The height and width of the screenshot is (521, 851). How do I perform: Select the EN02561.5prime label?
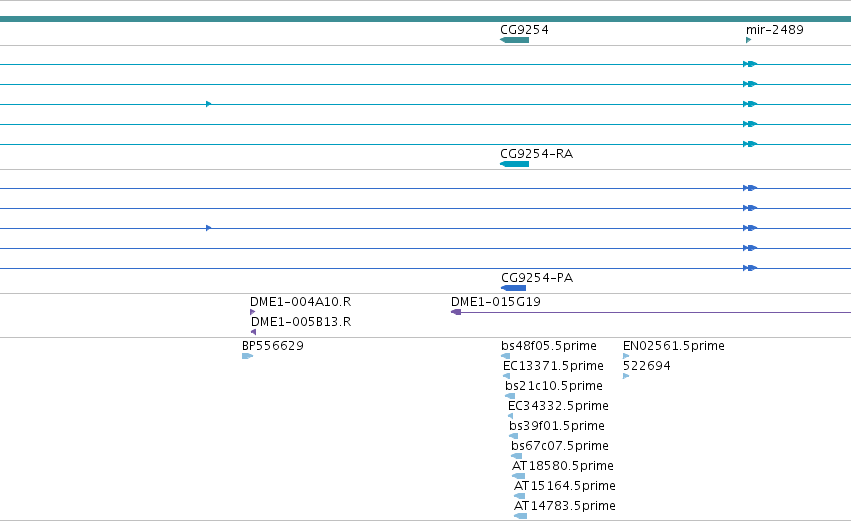point(674,346)
